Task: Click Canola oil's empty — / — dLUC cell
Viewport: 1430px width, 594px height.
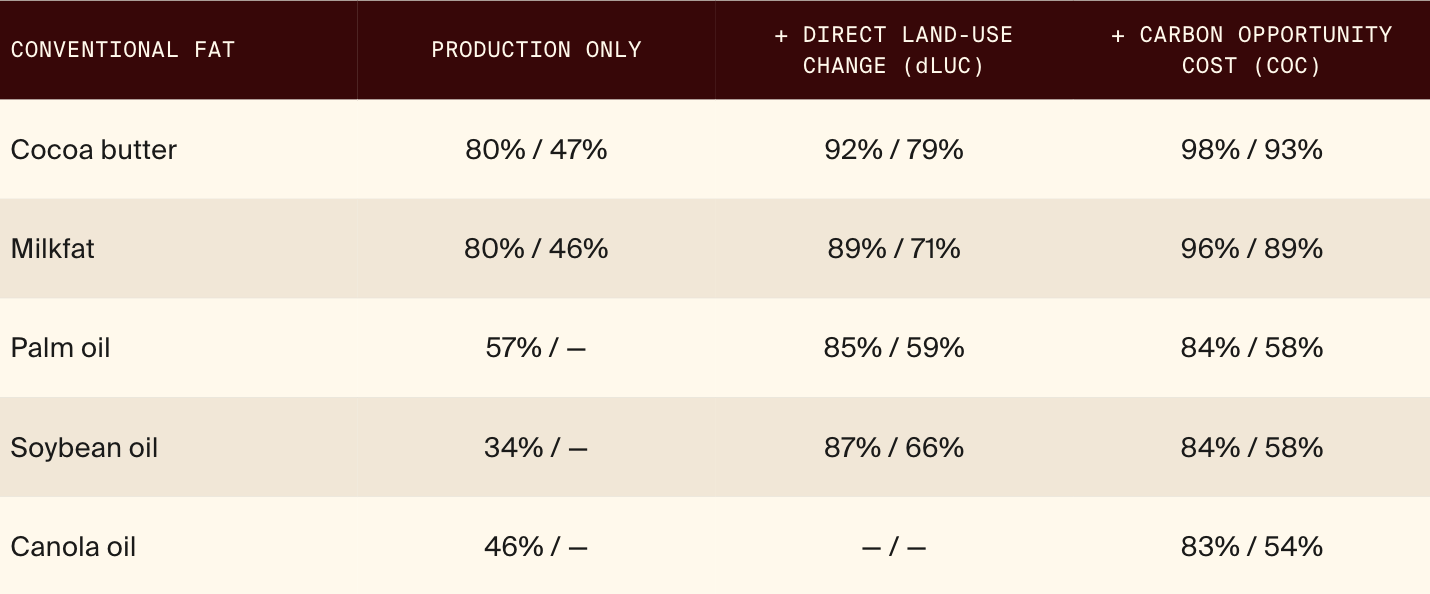Action: [894, 547]
